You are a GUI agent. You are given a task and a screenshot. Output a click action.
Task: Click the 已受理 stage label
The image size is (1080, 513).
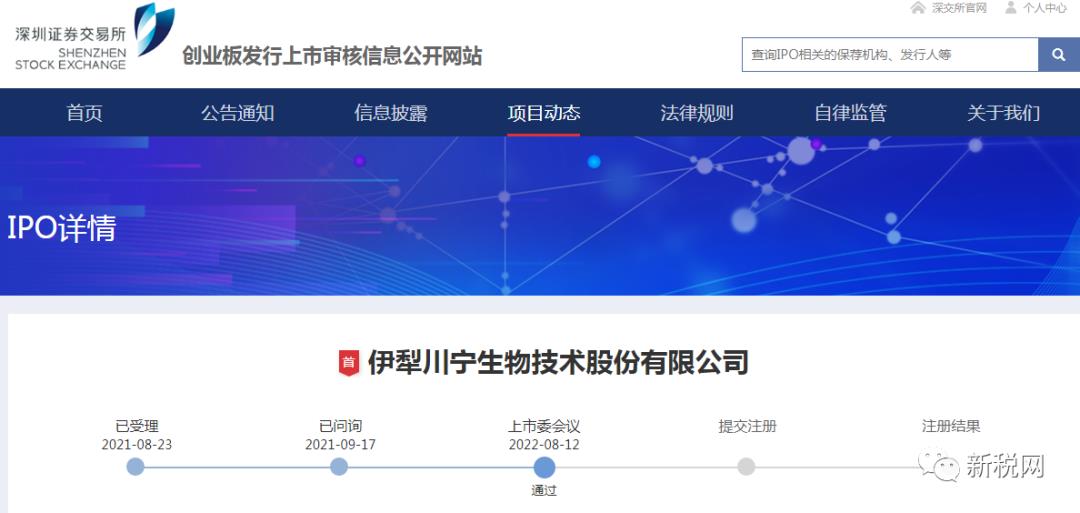click(137, 426)
